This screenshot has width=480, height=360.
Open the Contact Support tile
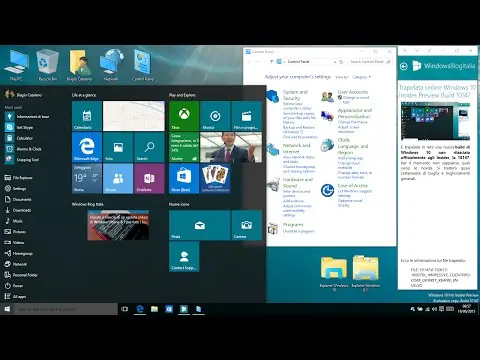pos(184,256)
